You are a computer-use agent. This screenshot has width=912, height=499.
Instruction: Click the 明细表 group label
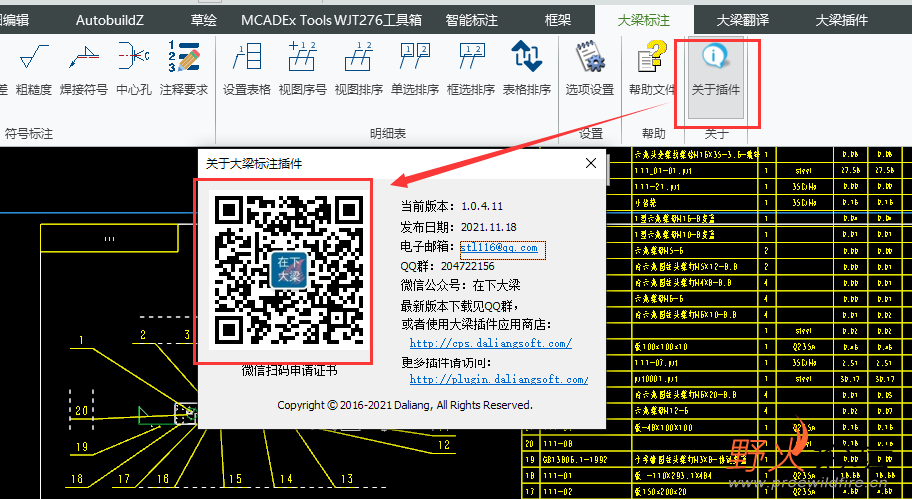tap(387, 134)
